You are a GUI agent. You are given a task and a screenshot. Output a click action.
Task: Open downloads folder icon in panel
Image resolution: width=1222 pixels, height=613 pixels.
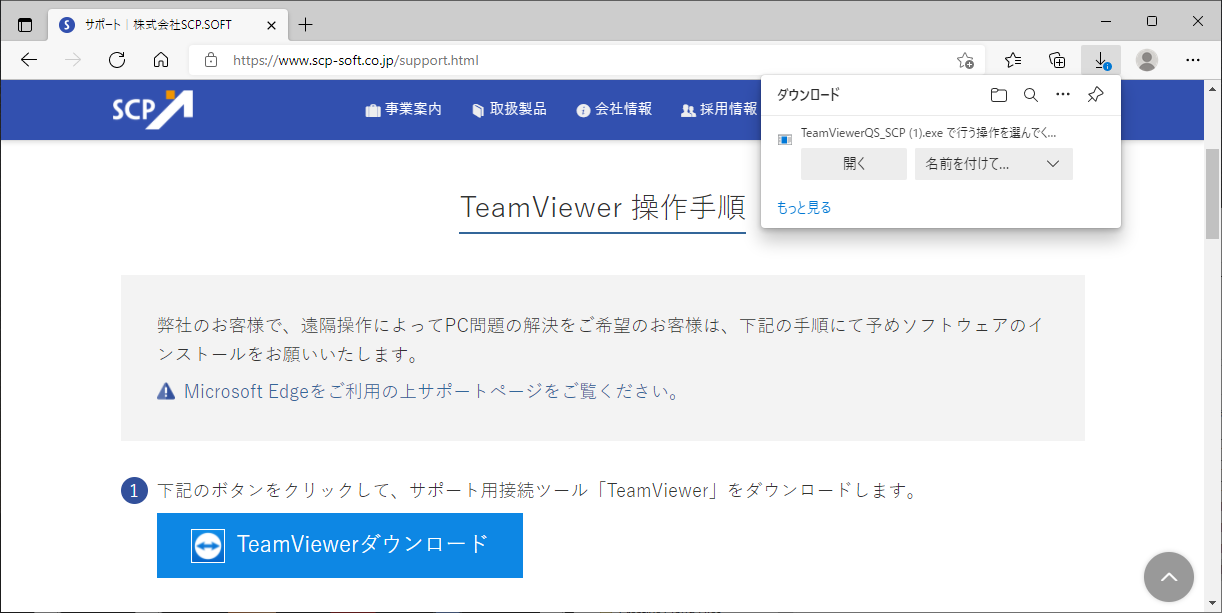click(999, 95)
